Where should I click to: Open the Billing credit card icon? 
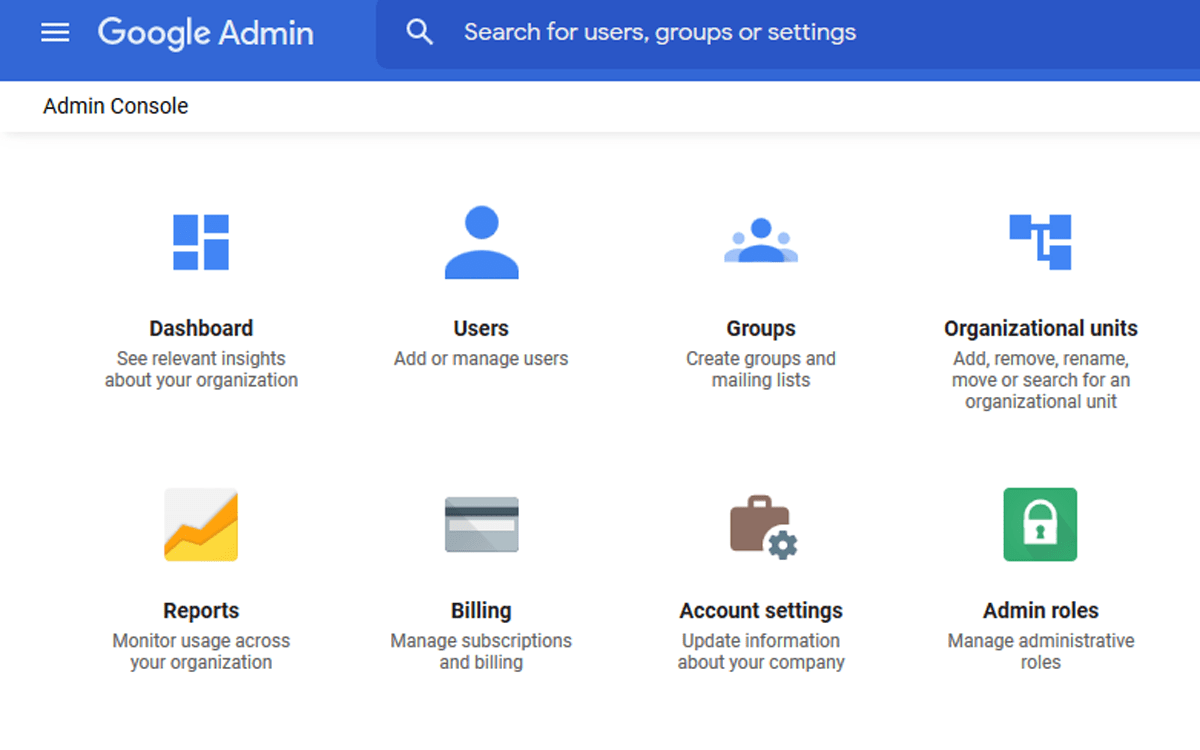click(481, 524)
